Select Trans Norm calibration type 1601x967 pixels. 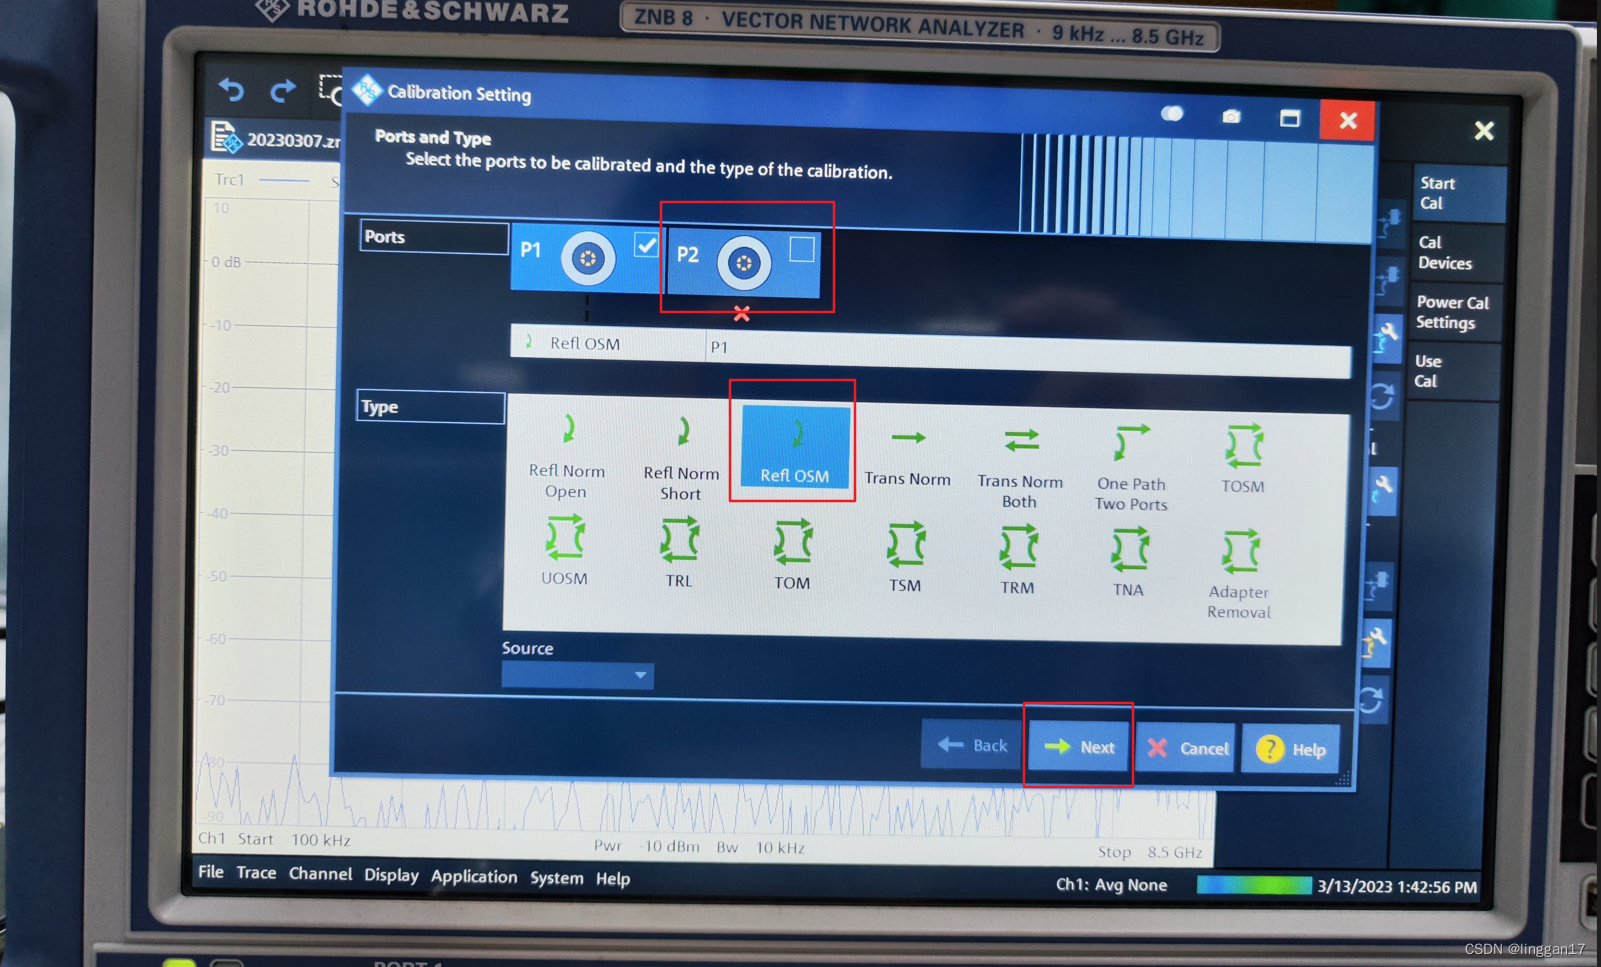click(908, 457)
